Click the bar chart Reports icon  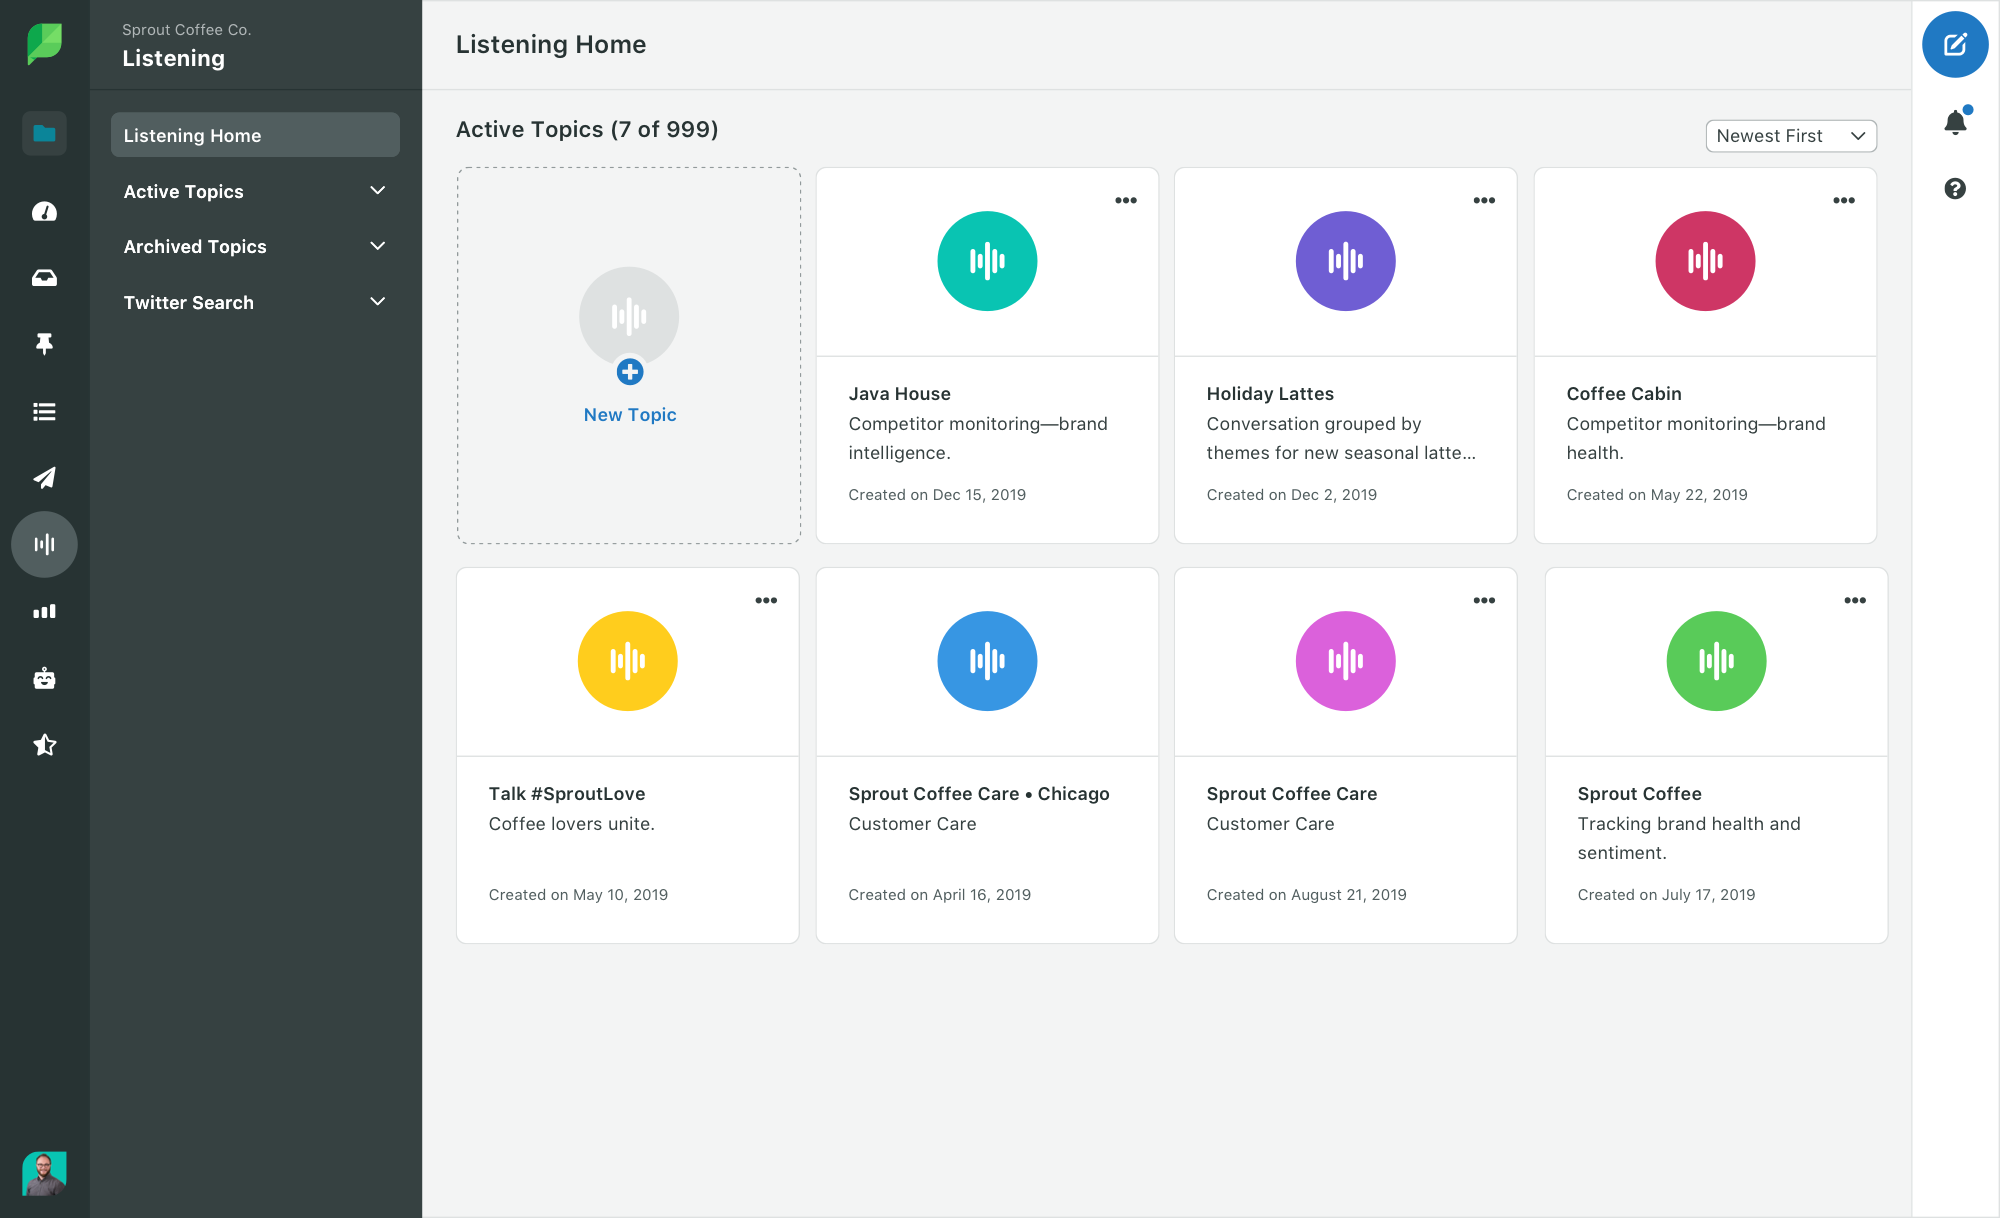(x=44, y=611)
